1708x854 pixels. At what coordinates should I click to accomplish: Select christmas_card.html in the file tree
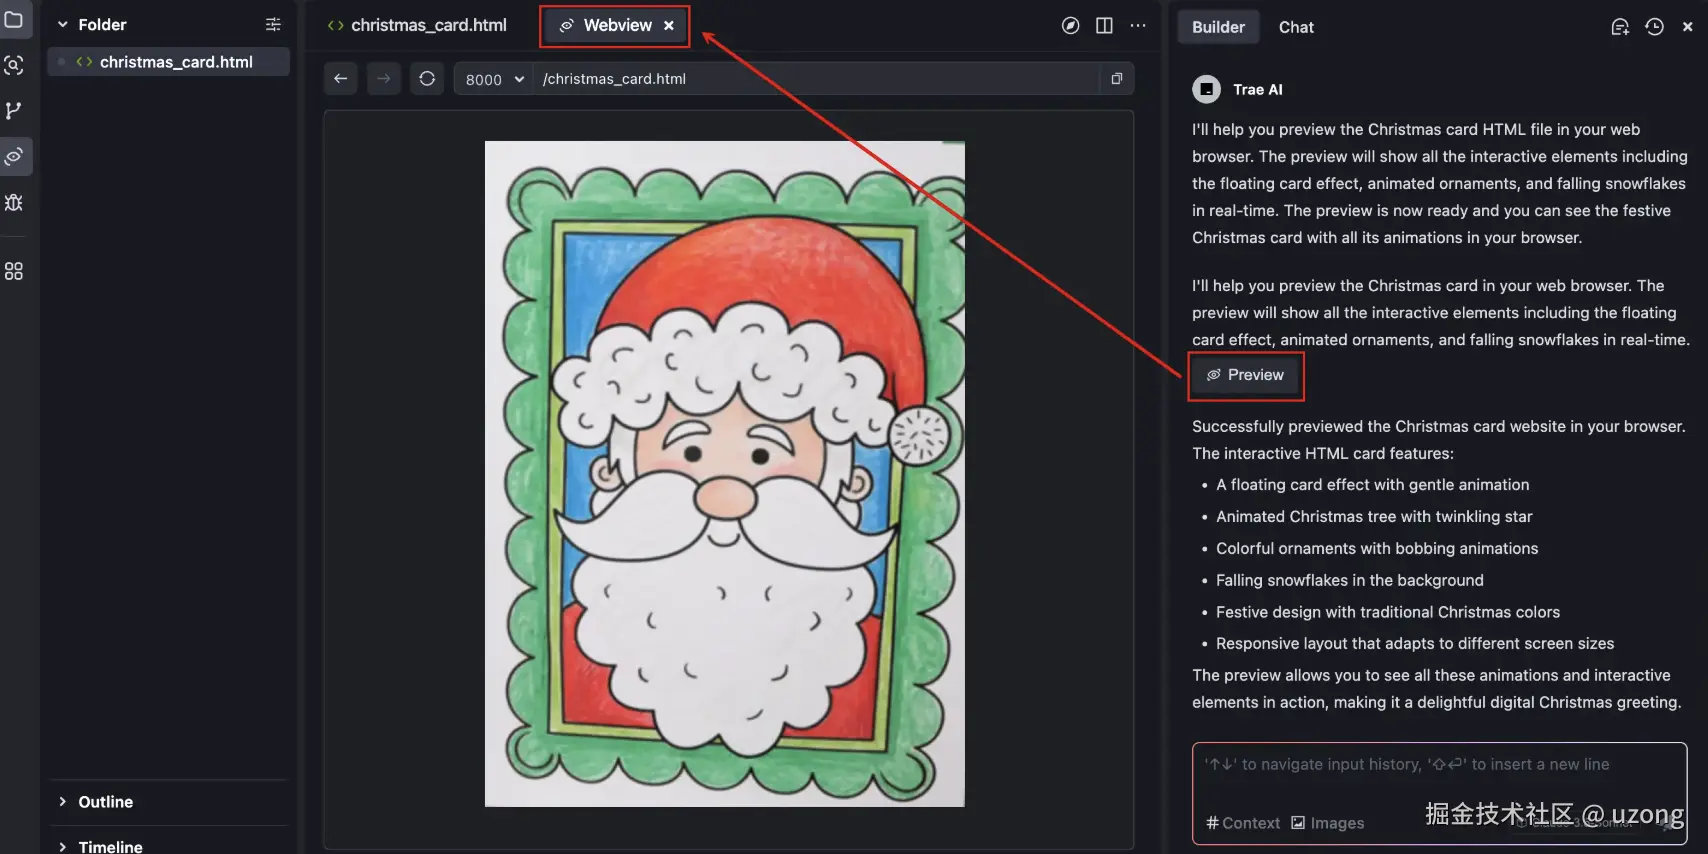[169, 62]
